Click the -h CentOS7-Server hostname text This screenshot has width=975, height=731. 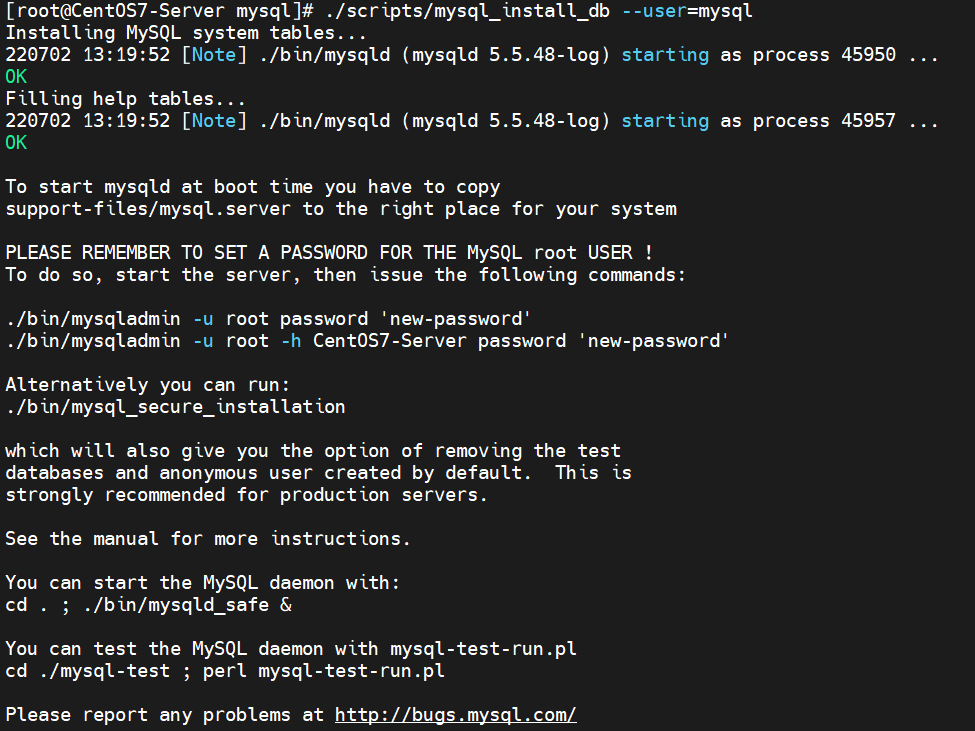click(374, 341)
